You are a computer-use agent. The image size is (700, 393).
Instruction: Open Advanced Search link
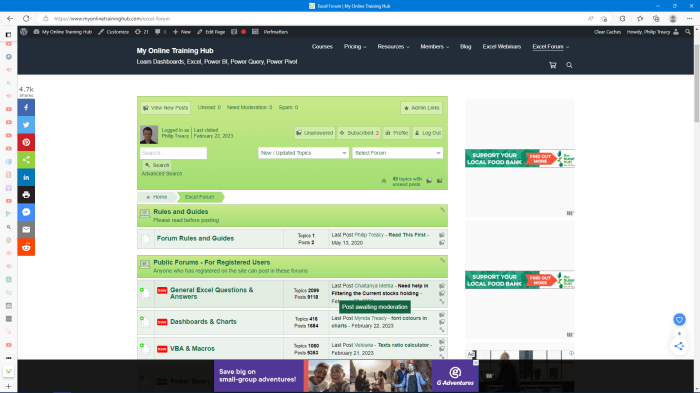click(162, 173)
